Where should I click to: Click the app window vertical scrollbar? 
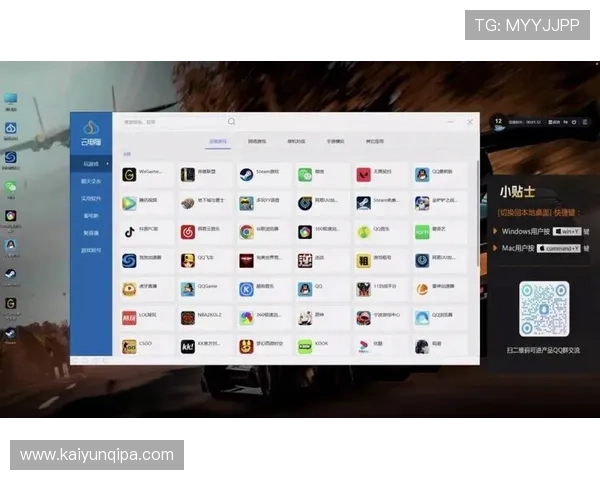478,214
